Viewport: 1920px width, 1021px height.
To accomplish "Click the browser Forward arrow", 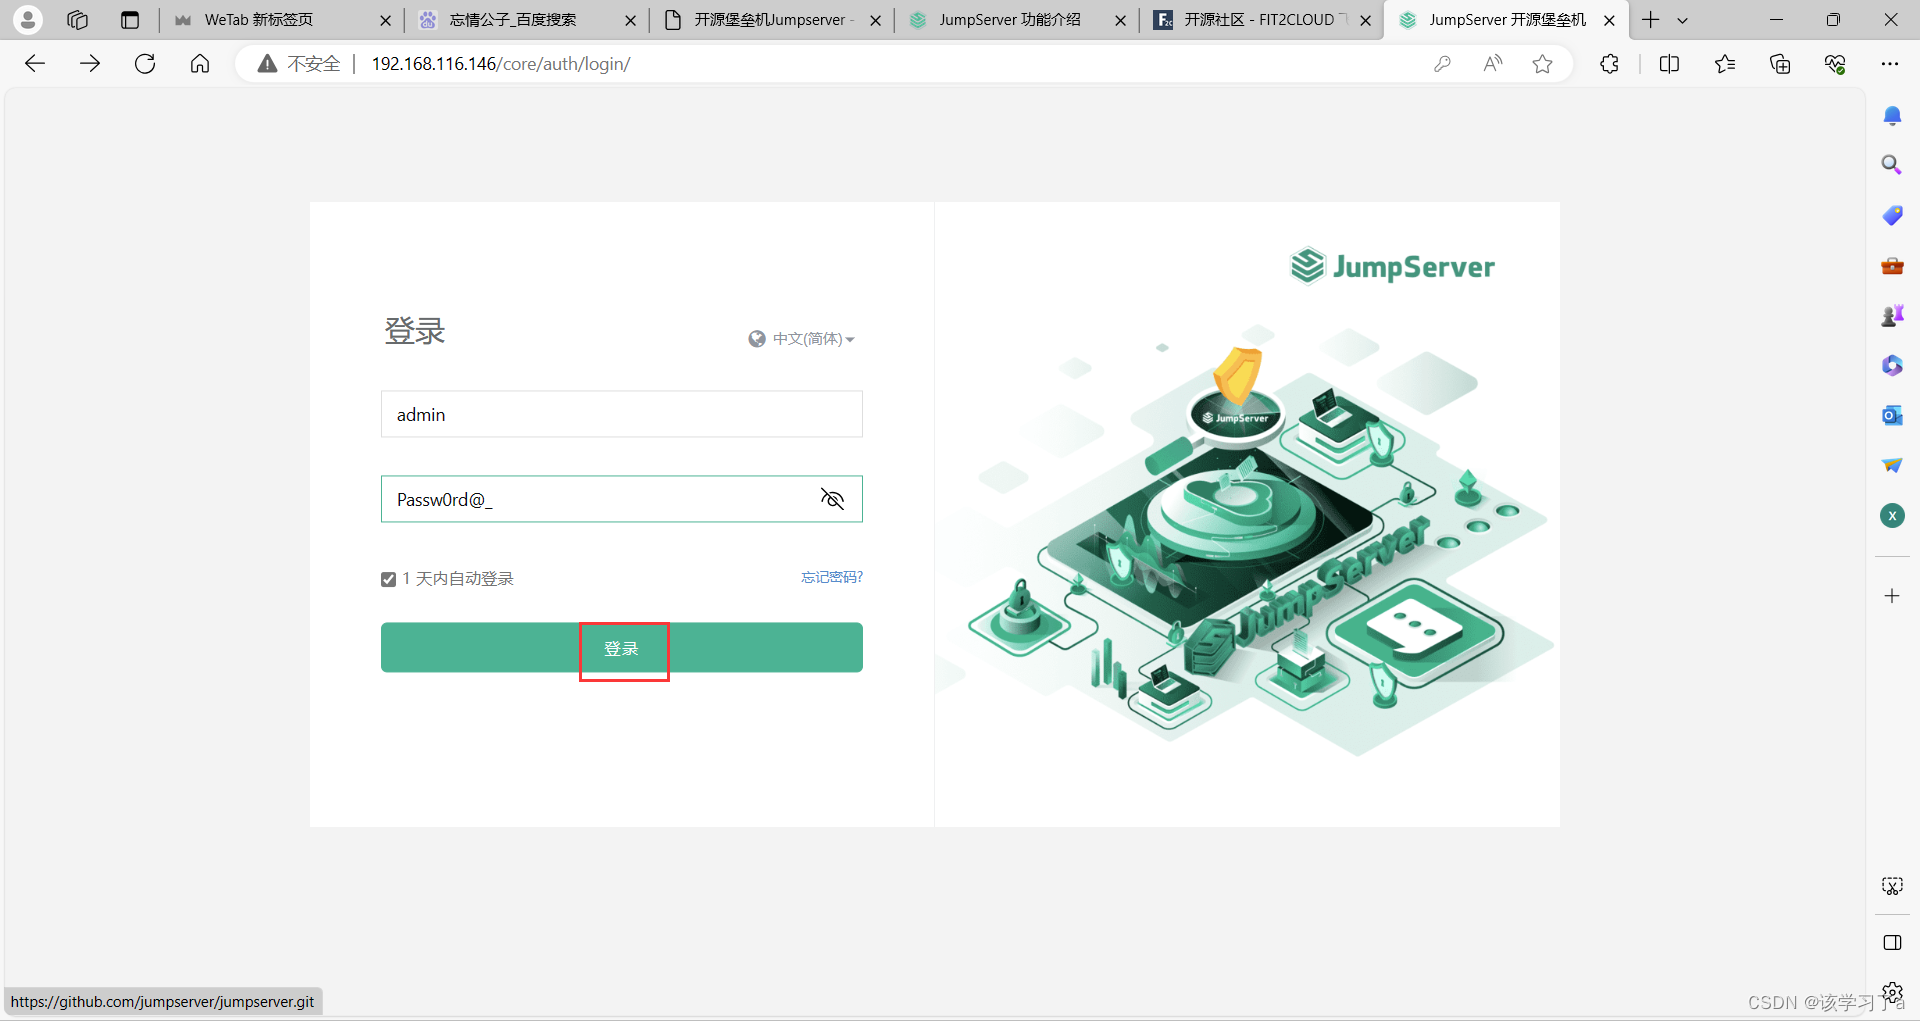I will [90, 64].
